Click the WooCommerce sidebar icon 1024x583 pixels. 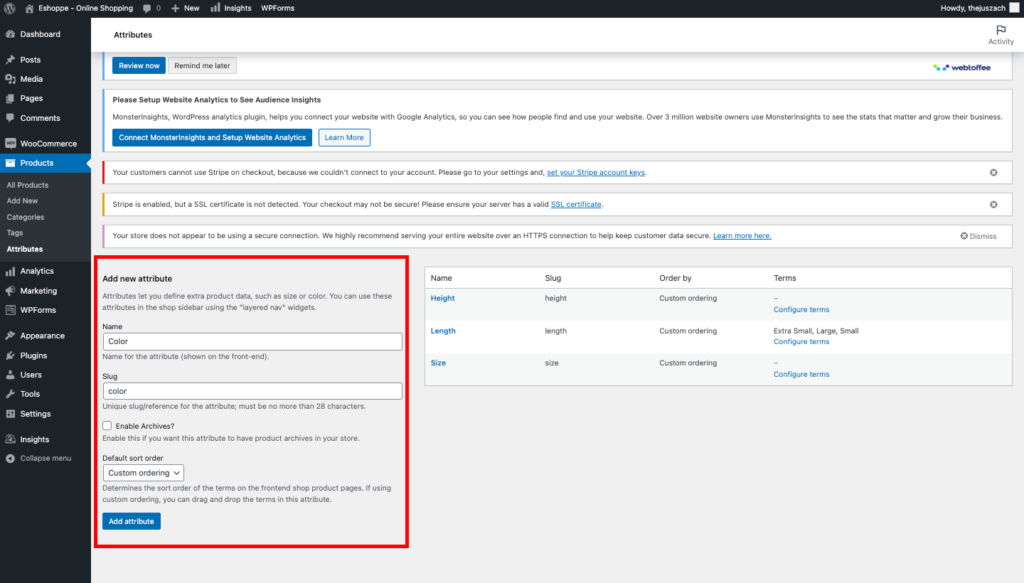[x=10, y=144]
